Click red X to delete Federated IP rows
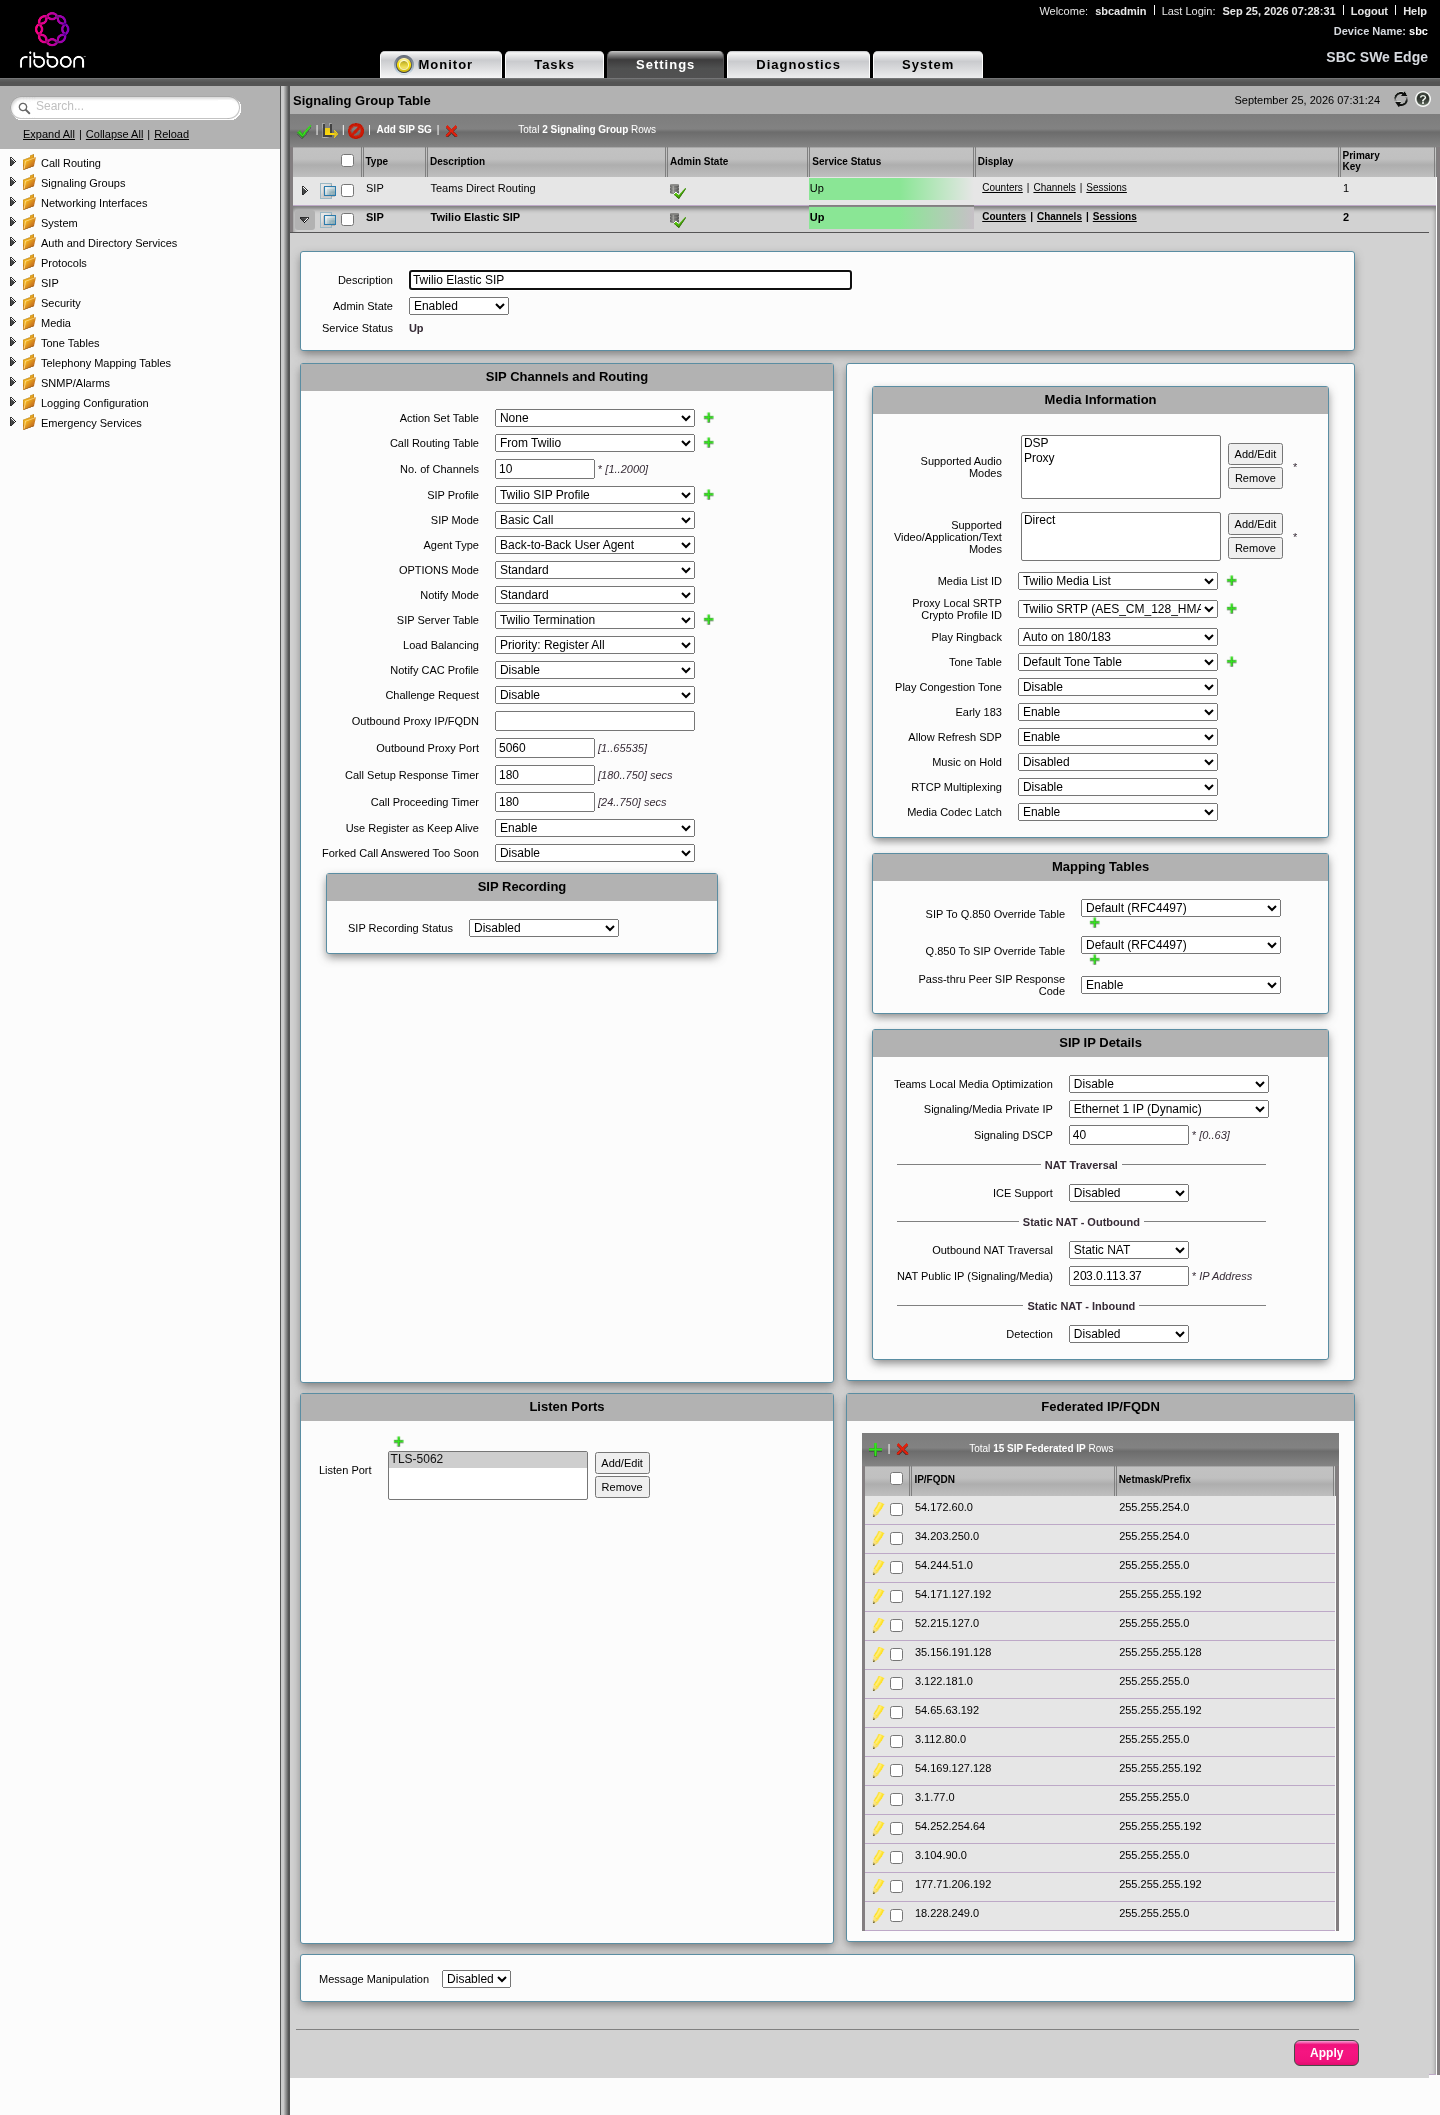The width and height of the screenshot is (1440, 2115). (903, 1449)
